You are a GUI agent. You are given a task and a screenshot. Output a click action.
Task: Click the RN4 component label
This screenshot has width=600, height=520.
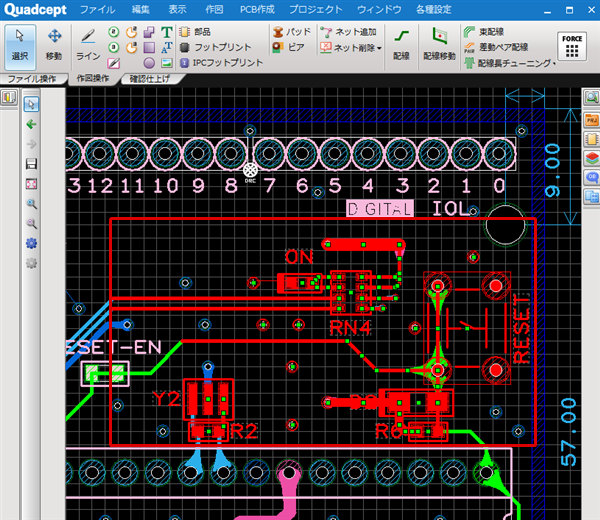(351, 328)
